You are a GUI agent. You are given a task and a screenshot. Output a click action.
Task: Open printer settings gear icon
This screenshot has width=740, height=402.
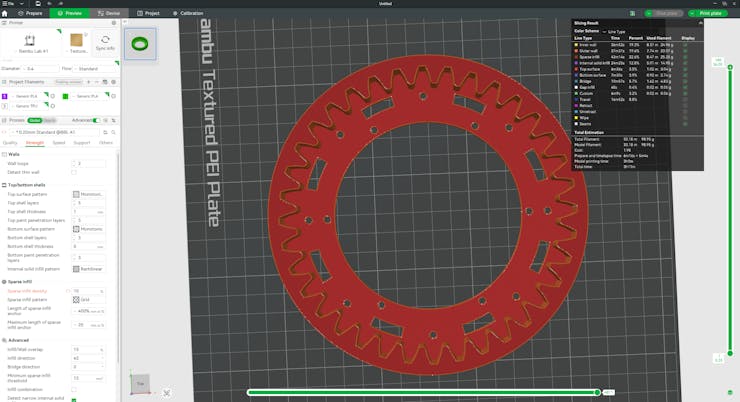tap(114, 23)
